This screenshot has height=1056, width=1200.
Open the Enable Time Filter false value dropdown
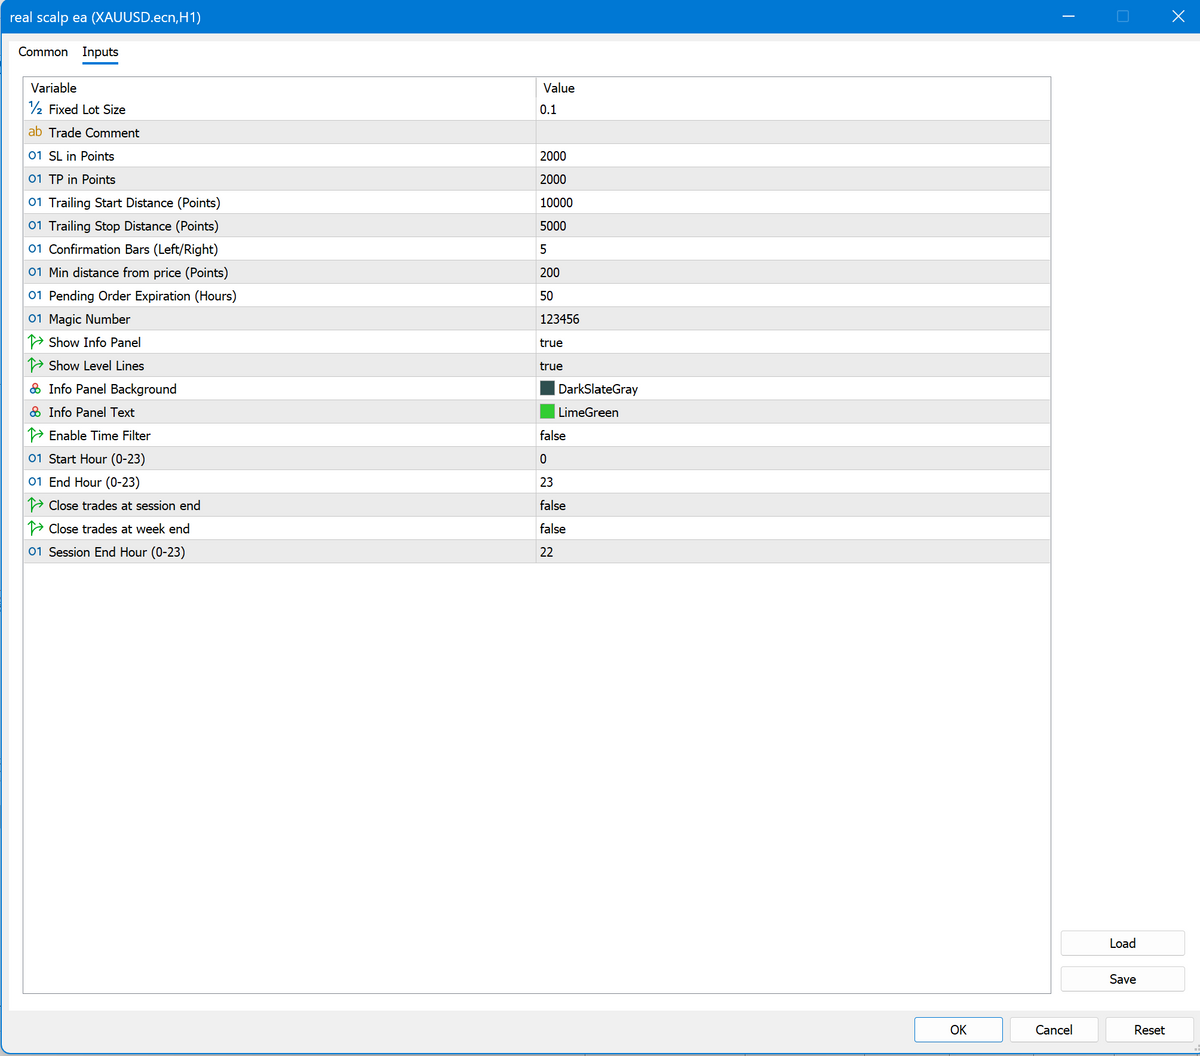[x=552, y=436]
